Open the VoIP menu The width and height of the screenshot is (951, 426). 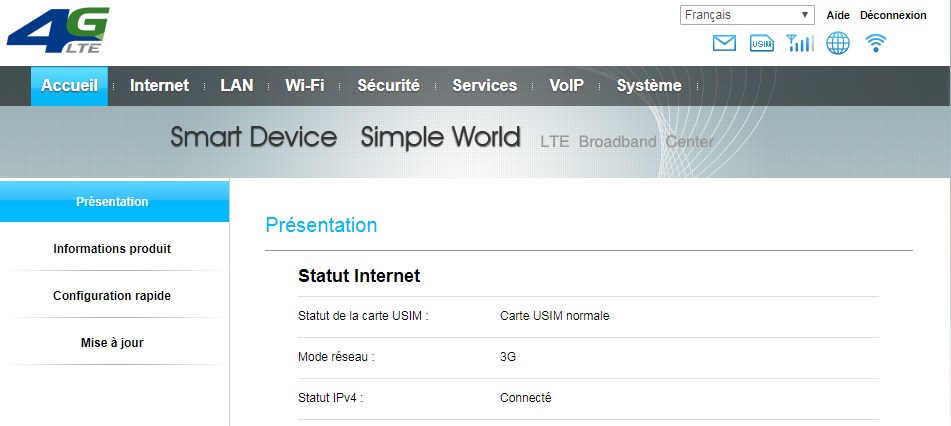[566, 86]
